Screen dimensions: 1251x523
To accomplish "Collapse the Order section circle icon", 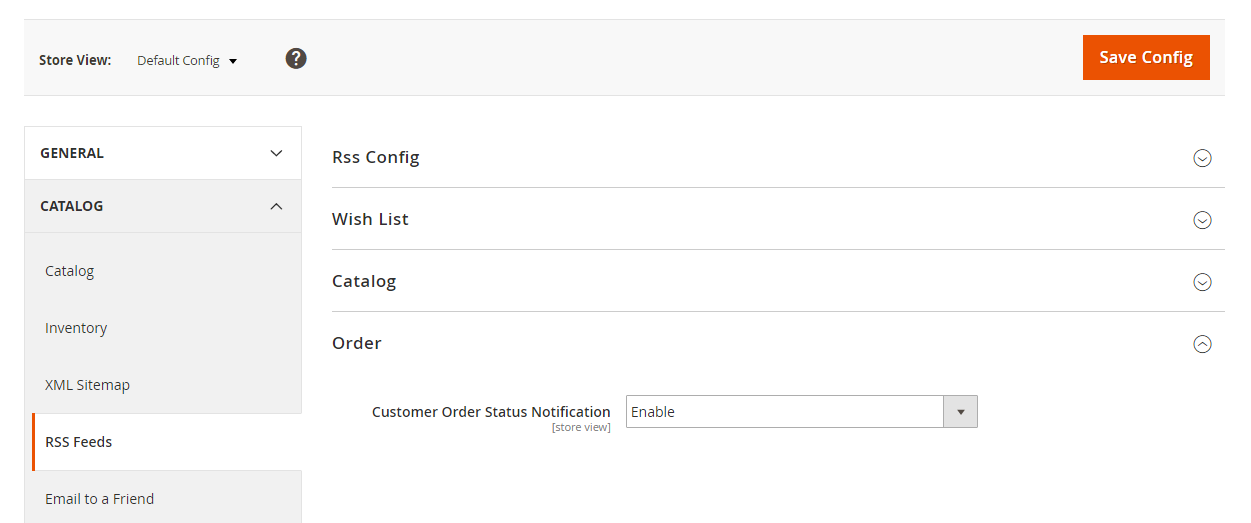I will 1203,344.
